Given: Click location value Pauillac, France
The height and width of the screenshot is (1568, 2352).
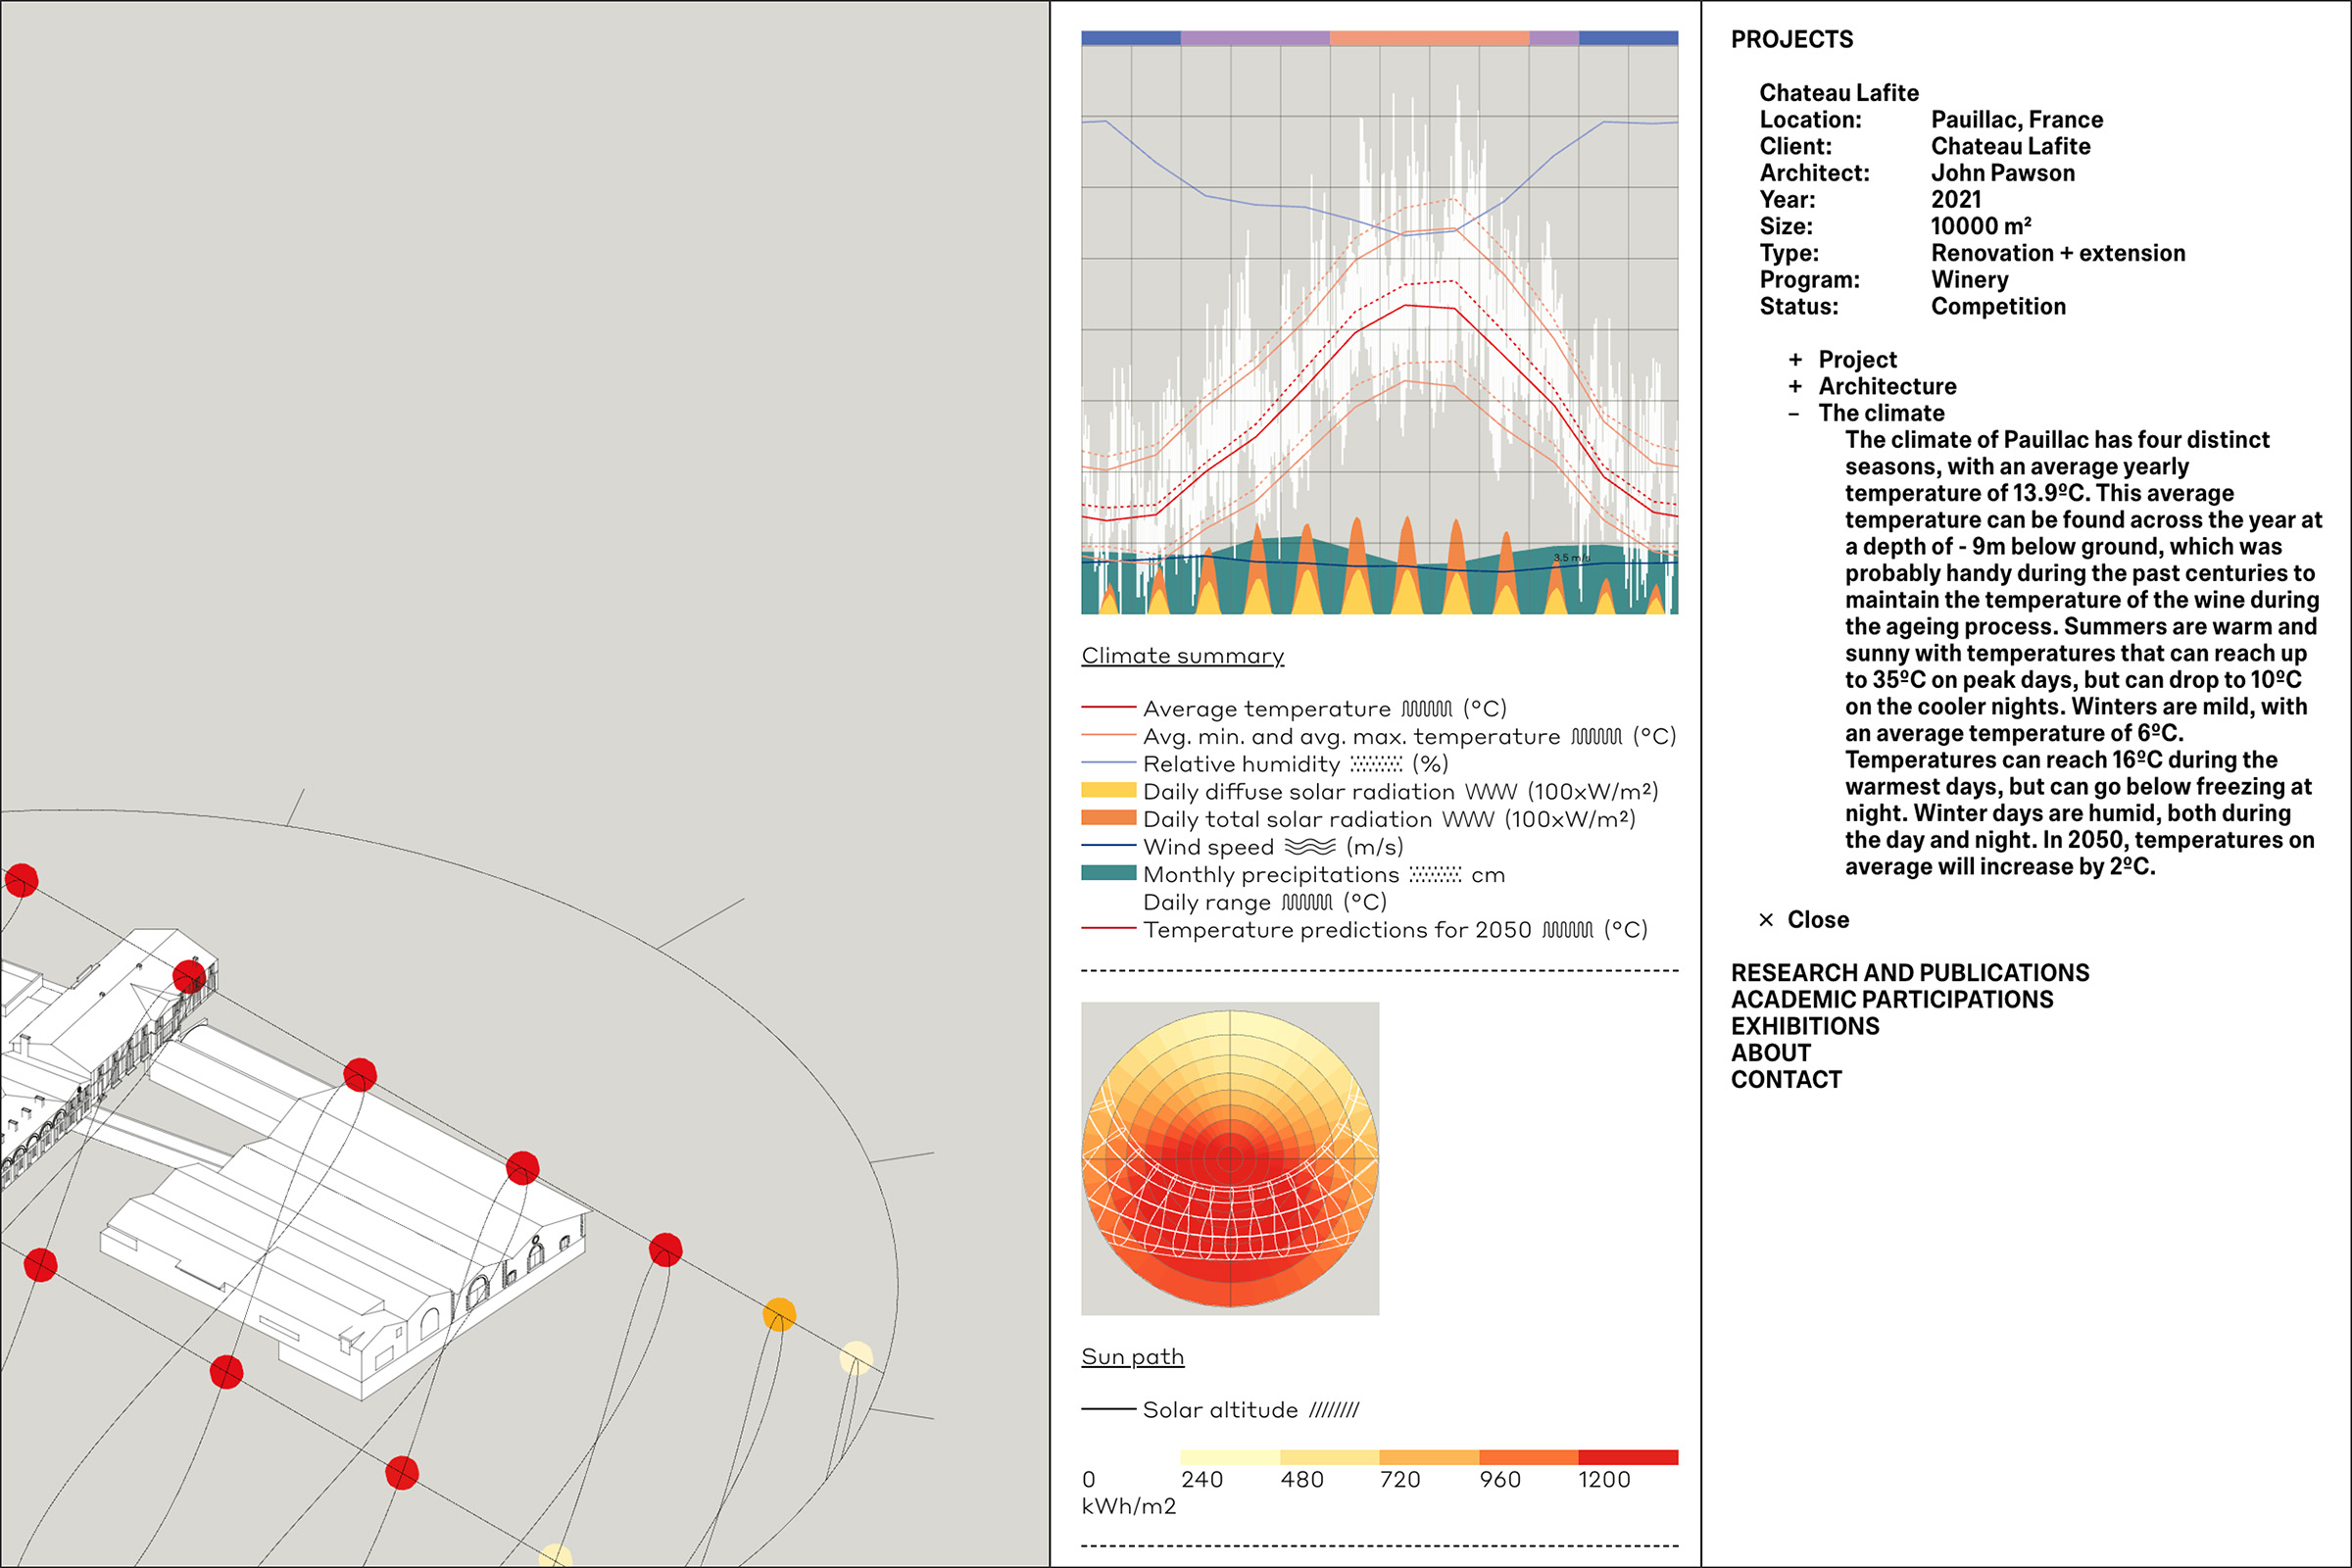Looking at the screenshot, I should 2016,119.
